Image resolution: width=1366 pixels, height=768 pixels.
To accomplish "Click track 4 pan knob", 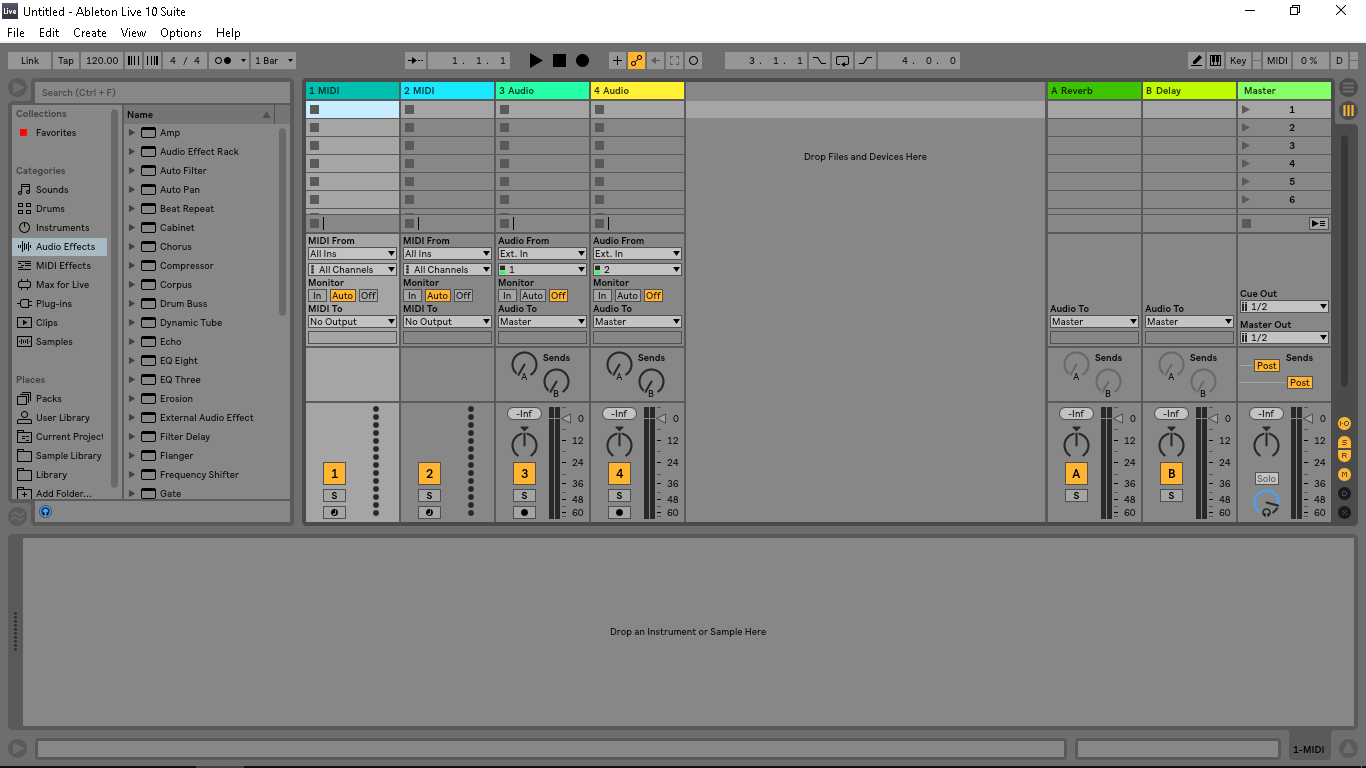I will (619, 442).
